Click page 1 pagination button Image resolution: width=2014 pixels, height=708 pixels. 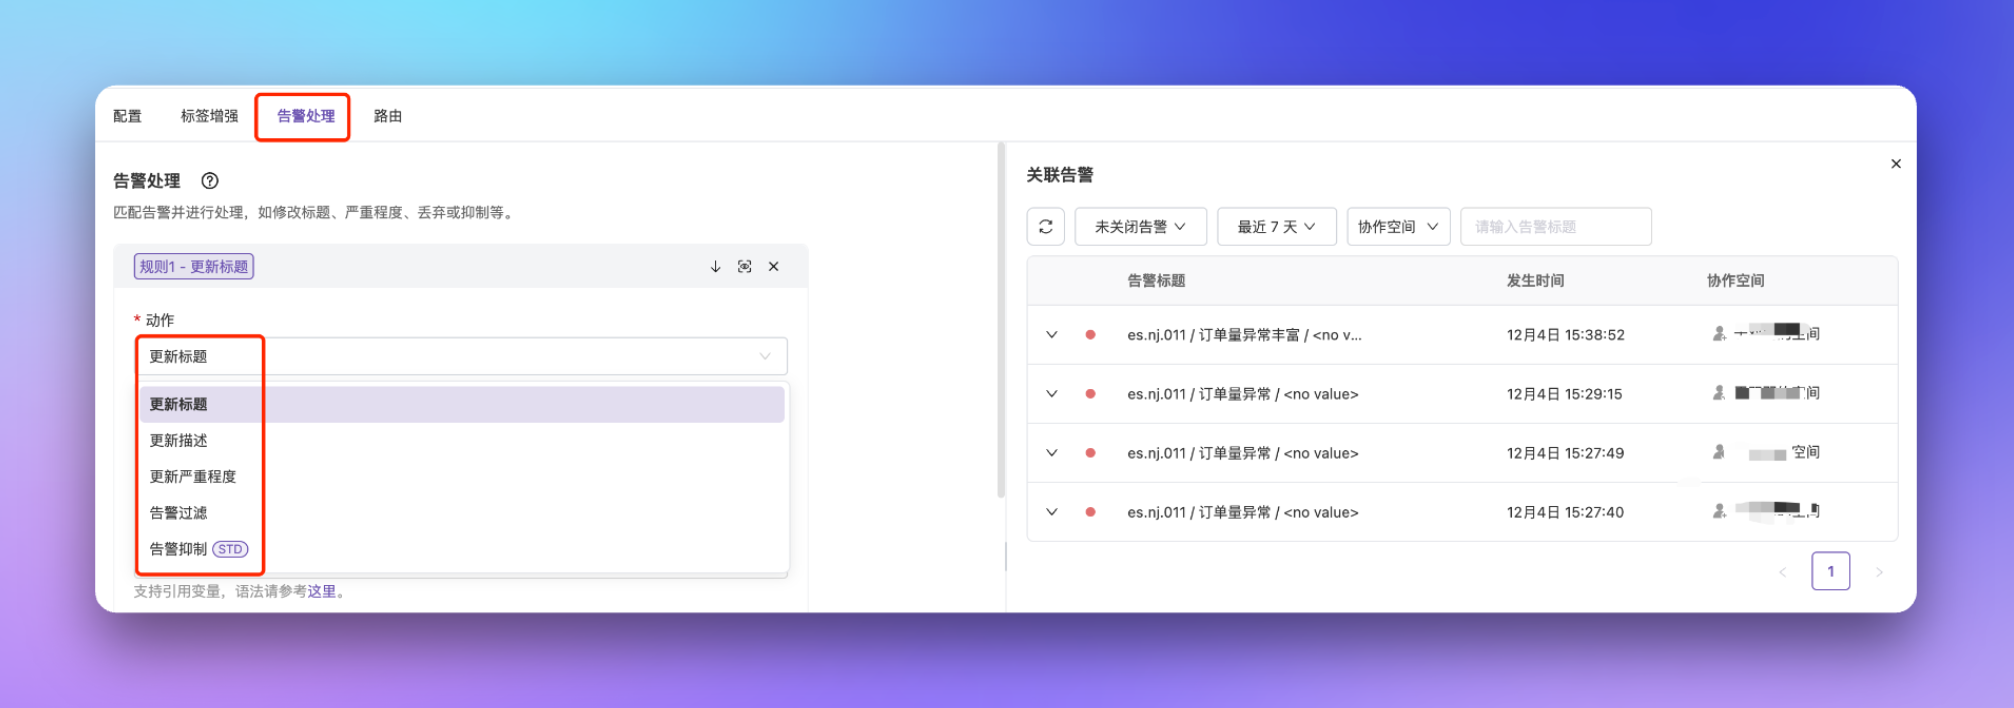coord(1830,572)
